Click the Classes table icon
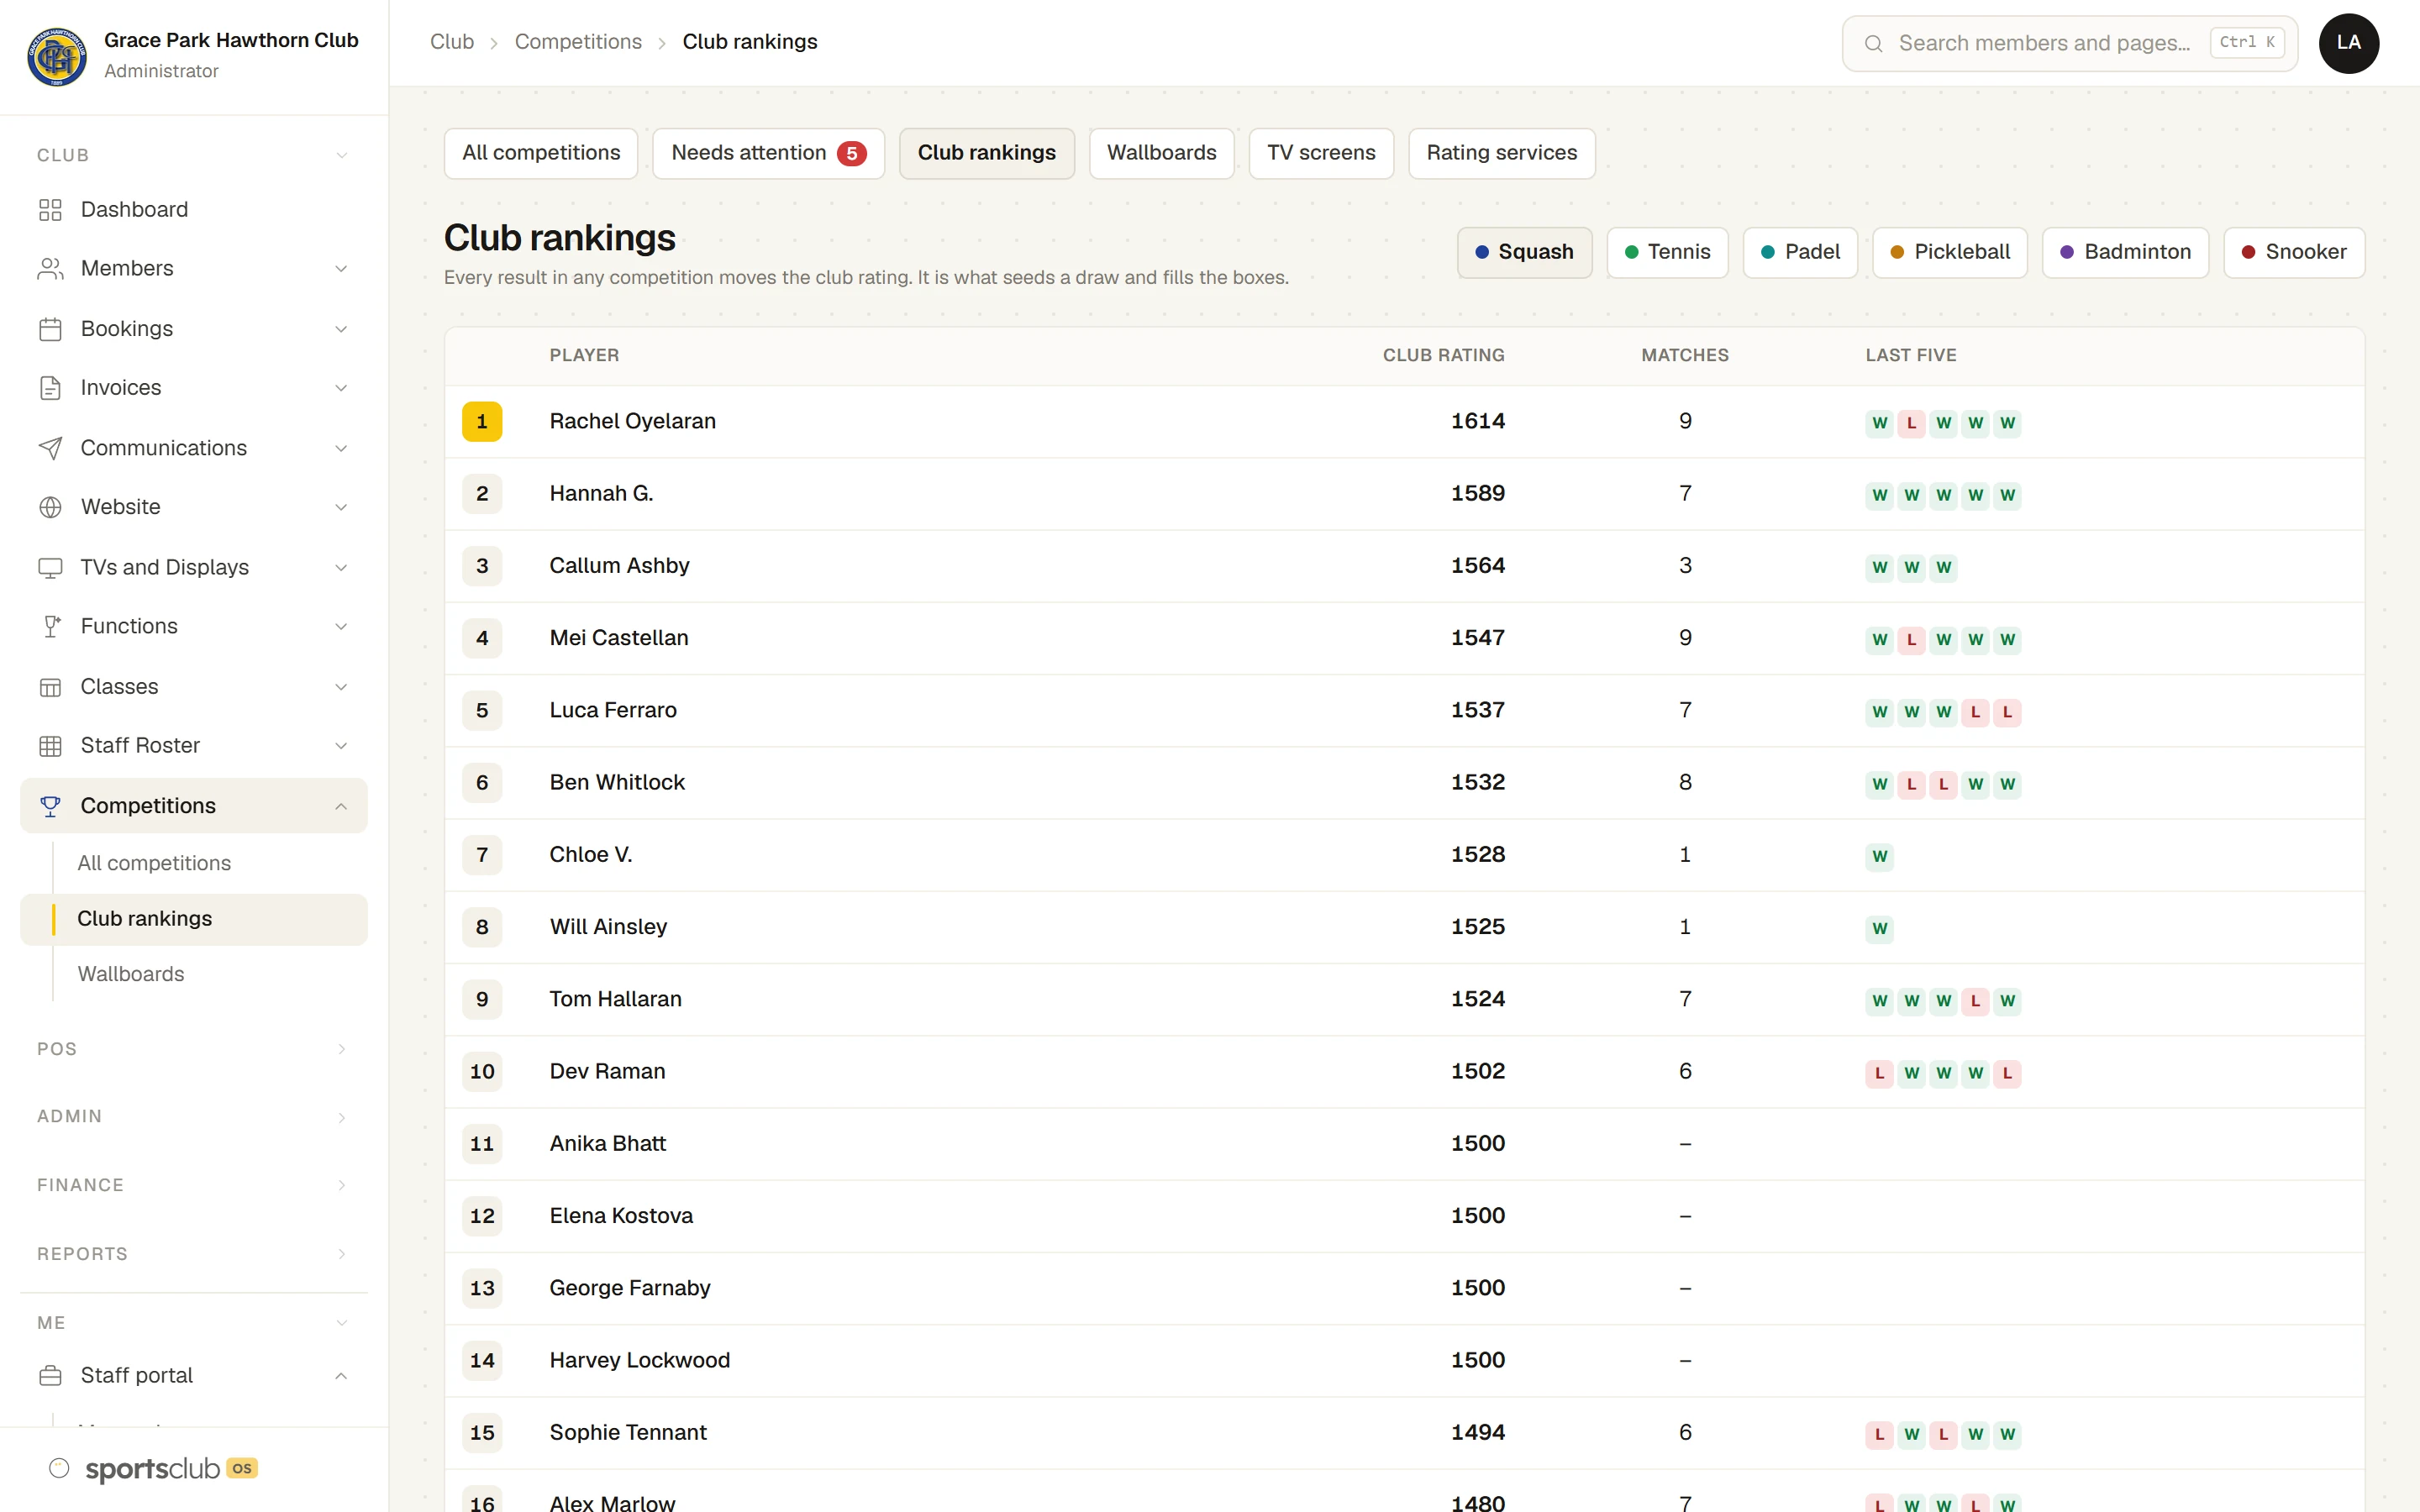The image size is (2420, 1512). pyautogui.click(x=50, y=686)
